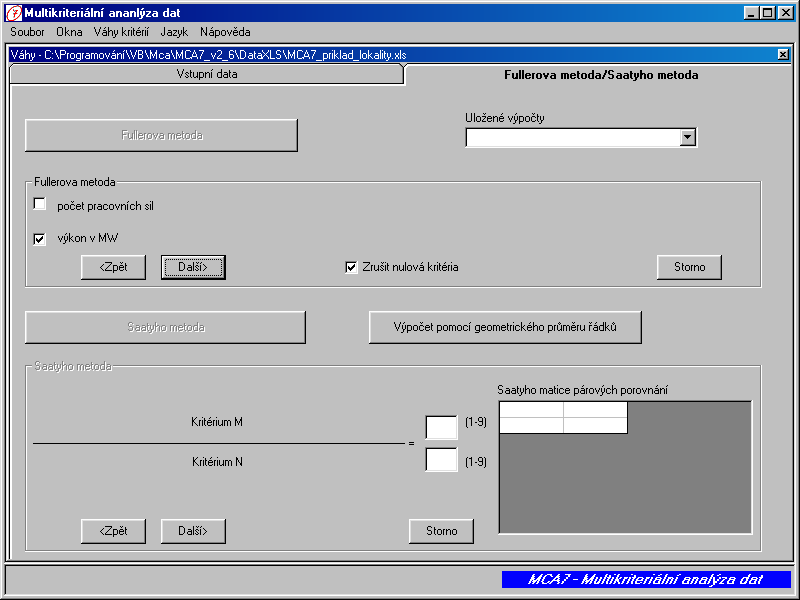Viewport: 800px width, 600px height.
Task: Open the Nápověda help menu
Action: [225, 32]
